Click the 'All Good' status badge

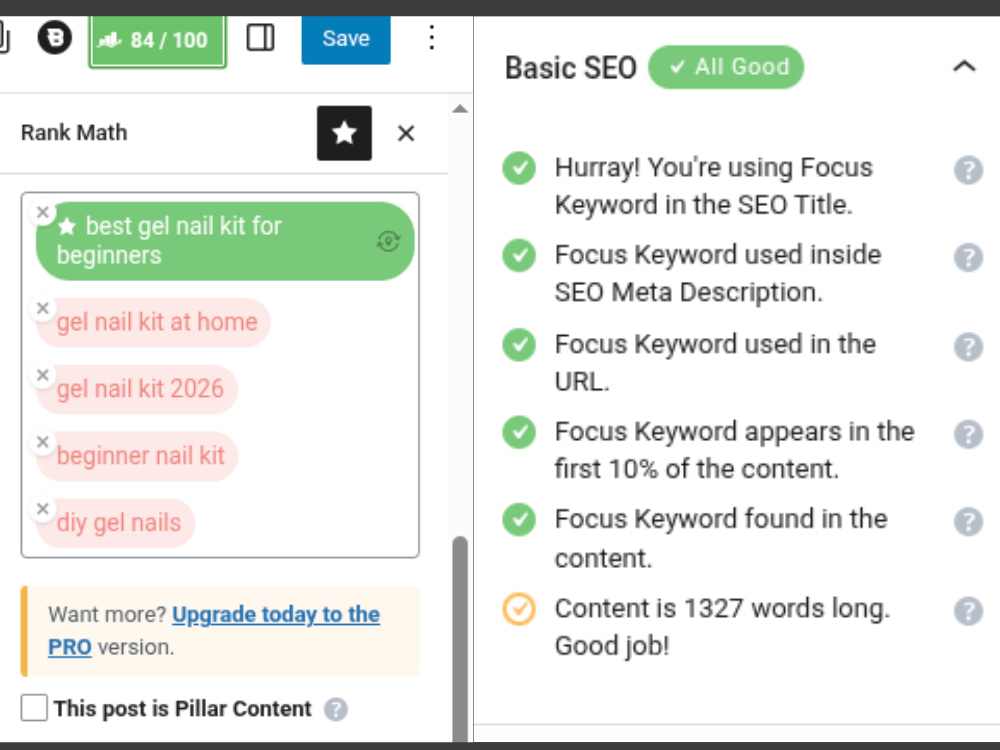(x=726, y=67)
